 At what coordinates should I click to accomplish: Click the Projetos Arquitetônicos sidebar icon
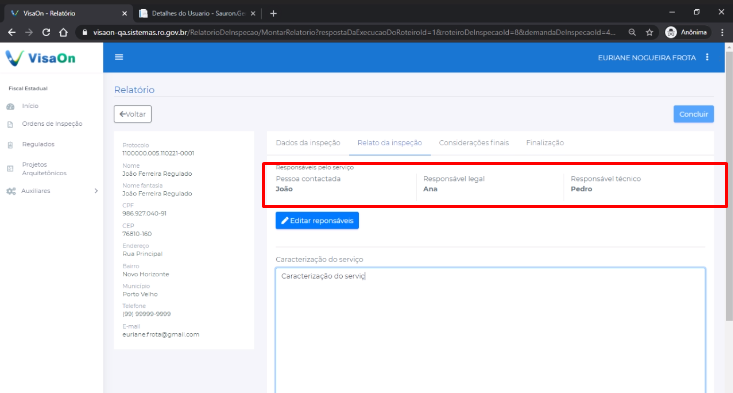click(x=10, y=169)
